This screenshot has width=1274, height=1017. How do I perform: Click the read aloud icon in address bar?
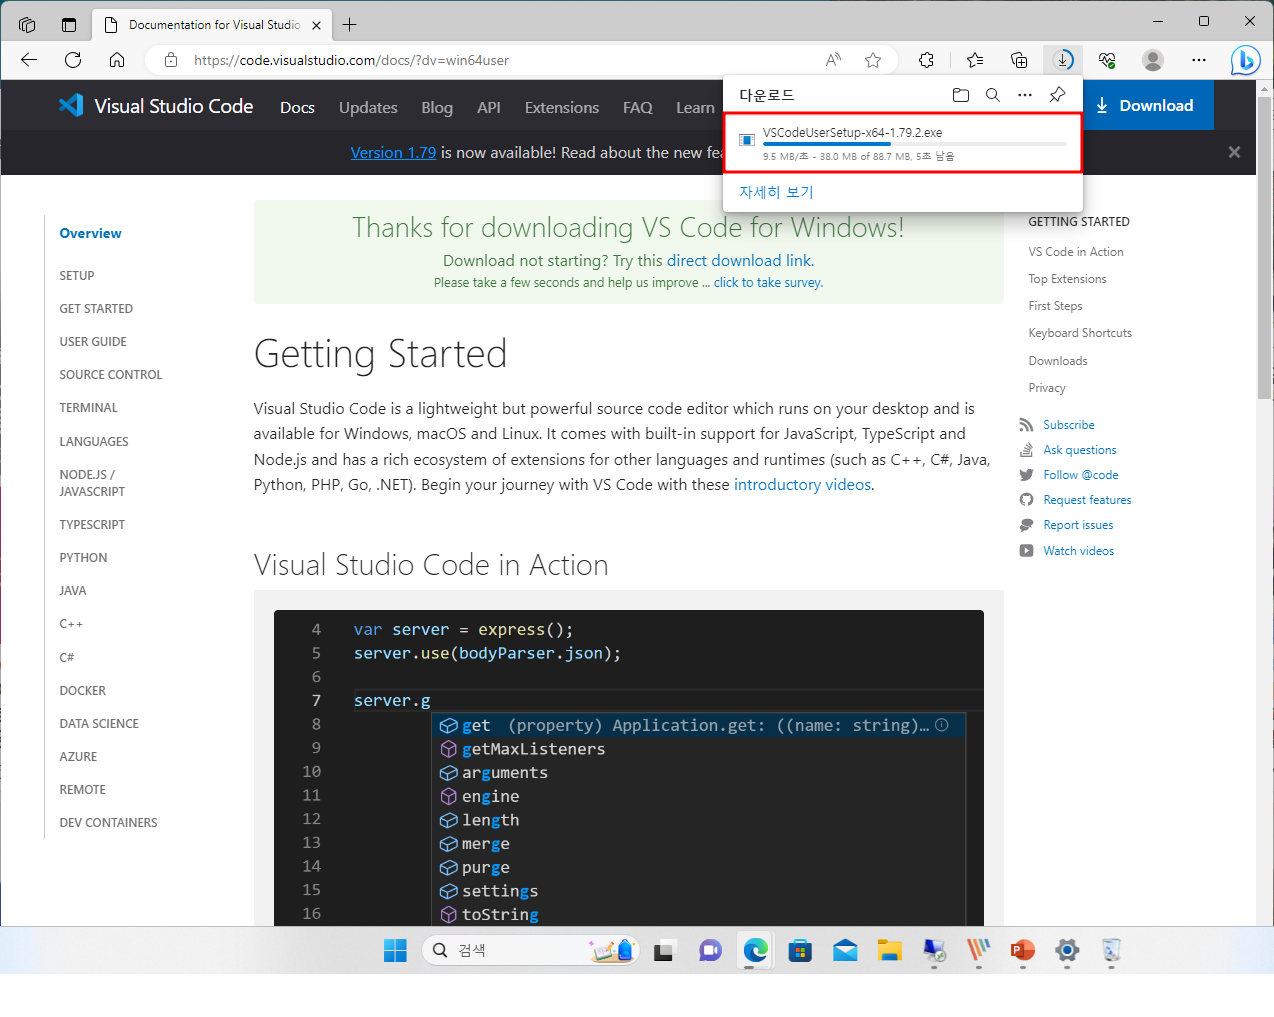tap(833, 60)
